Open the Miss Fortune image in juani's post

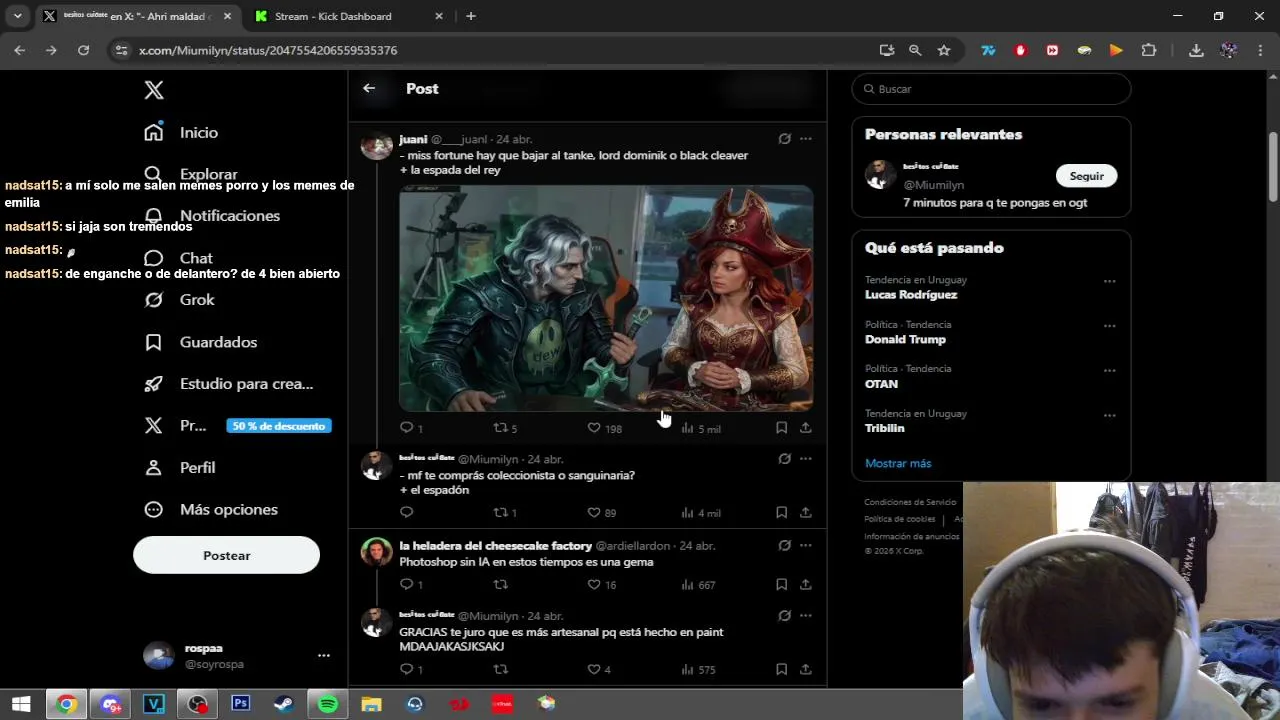click(x=606, y=298)
